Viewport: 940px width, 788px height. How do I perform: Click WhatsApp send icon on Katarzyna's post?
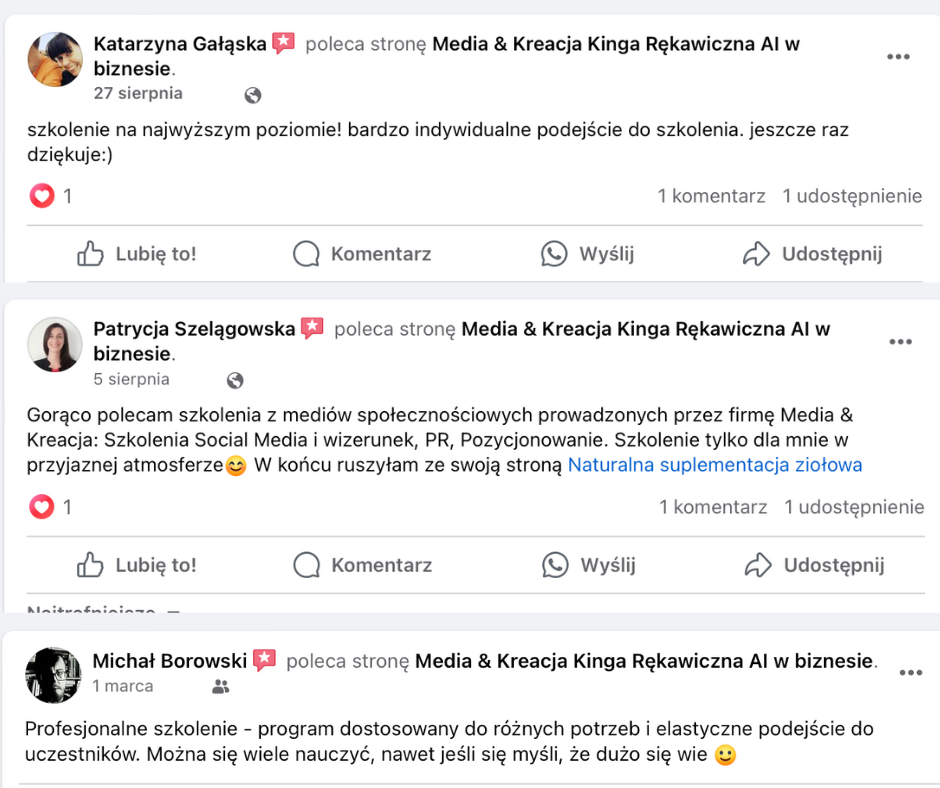[x=554, y=254]
